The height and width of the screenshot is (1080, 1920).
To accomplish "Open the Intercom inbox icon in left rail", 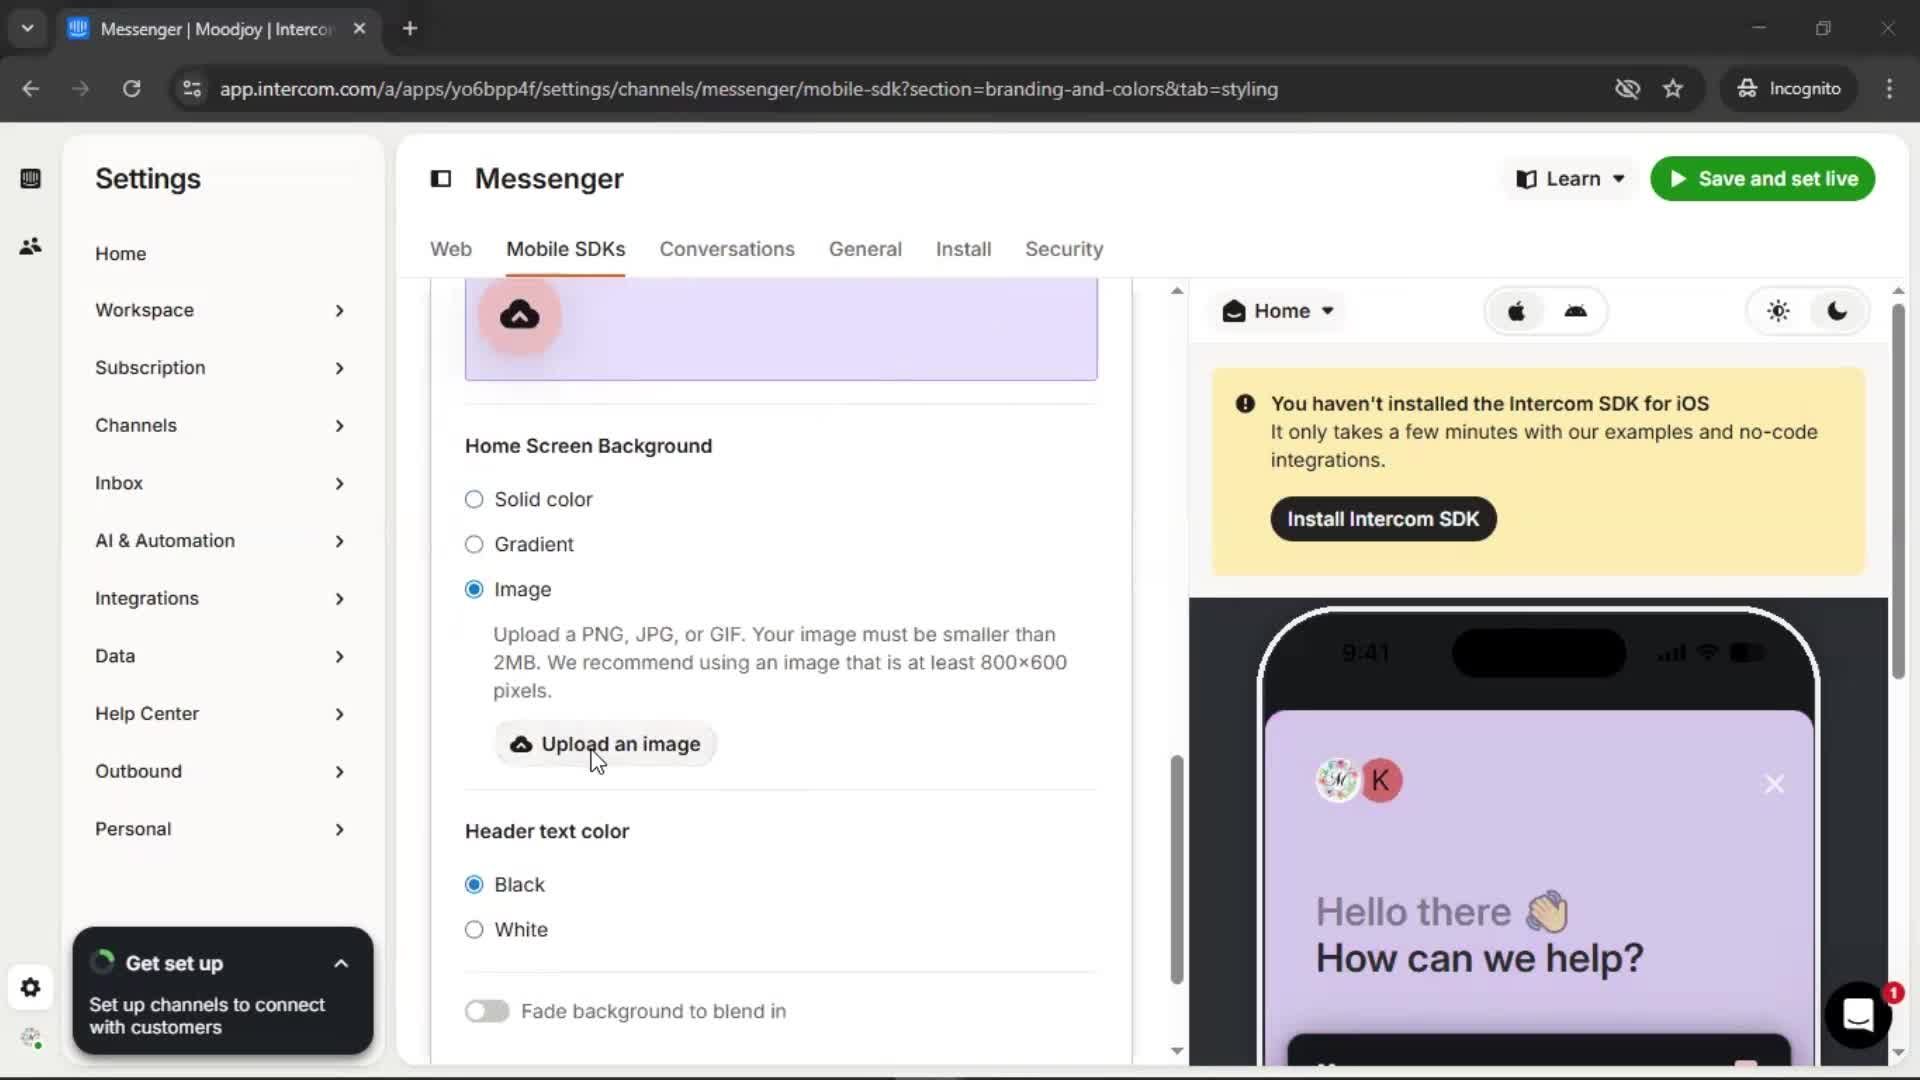I will tap(30, 179).
